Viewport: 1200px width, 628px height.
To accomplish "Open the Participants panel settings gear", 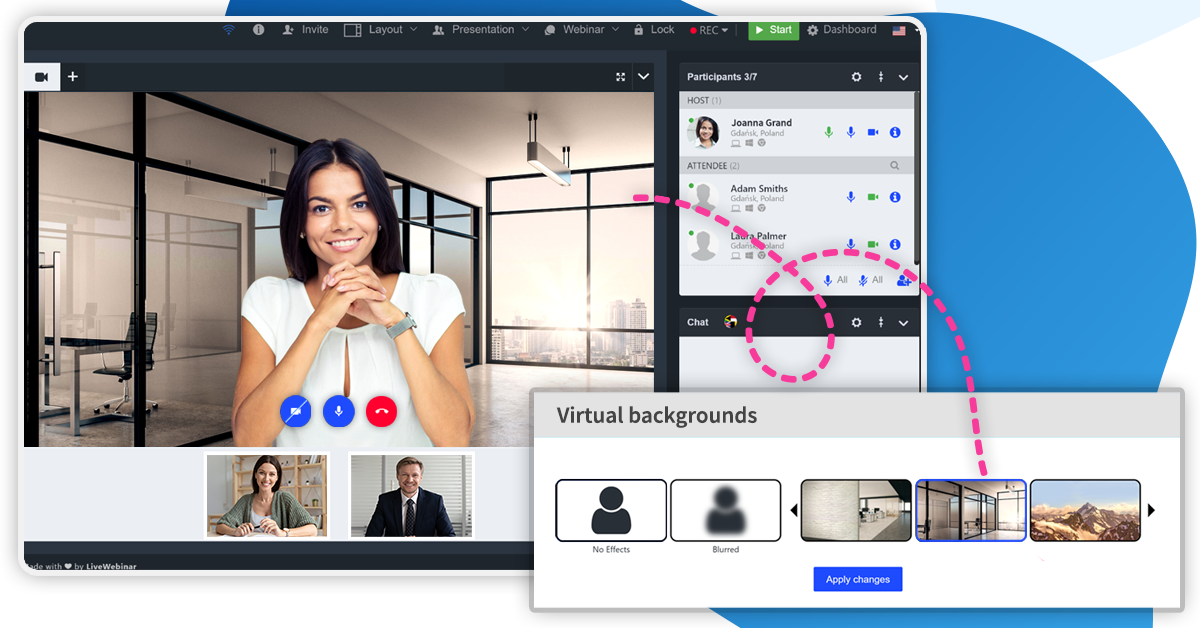I will (x=856, y=76).
